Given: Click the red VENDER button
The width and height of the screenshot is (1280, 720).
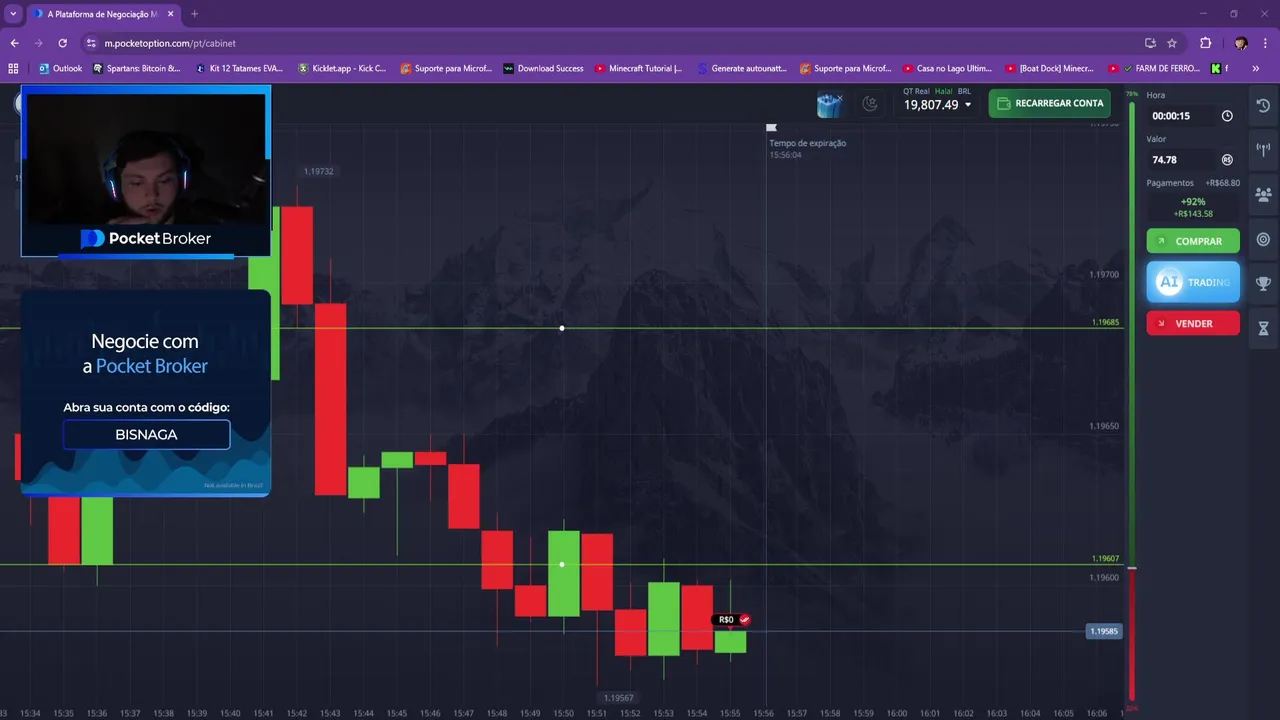Looking at the screenshot, I should coord(1193,323).
